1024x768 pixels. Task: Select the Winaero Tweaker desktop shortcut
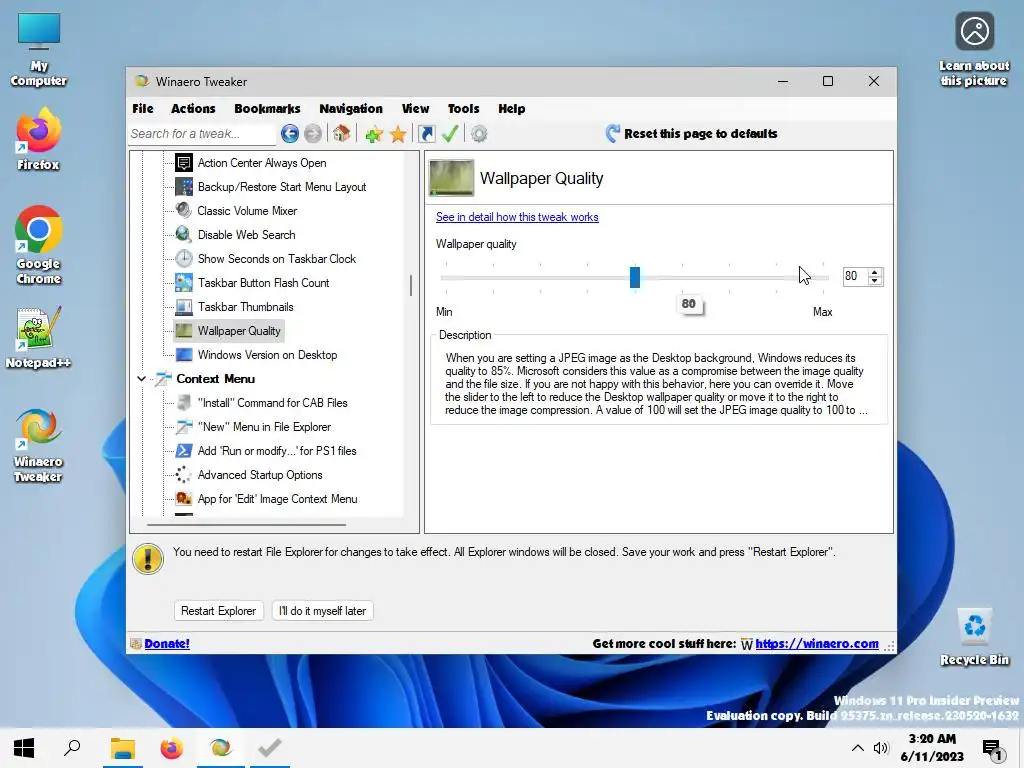tap(39, 446)
